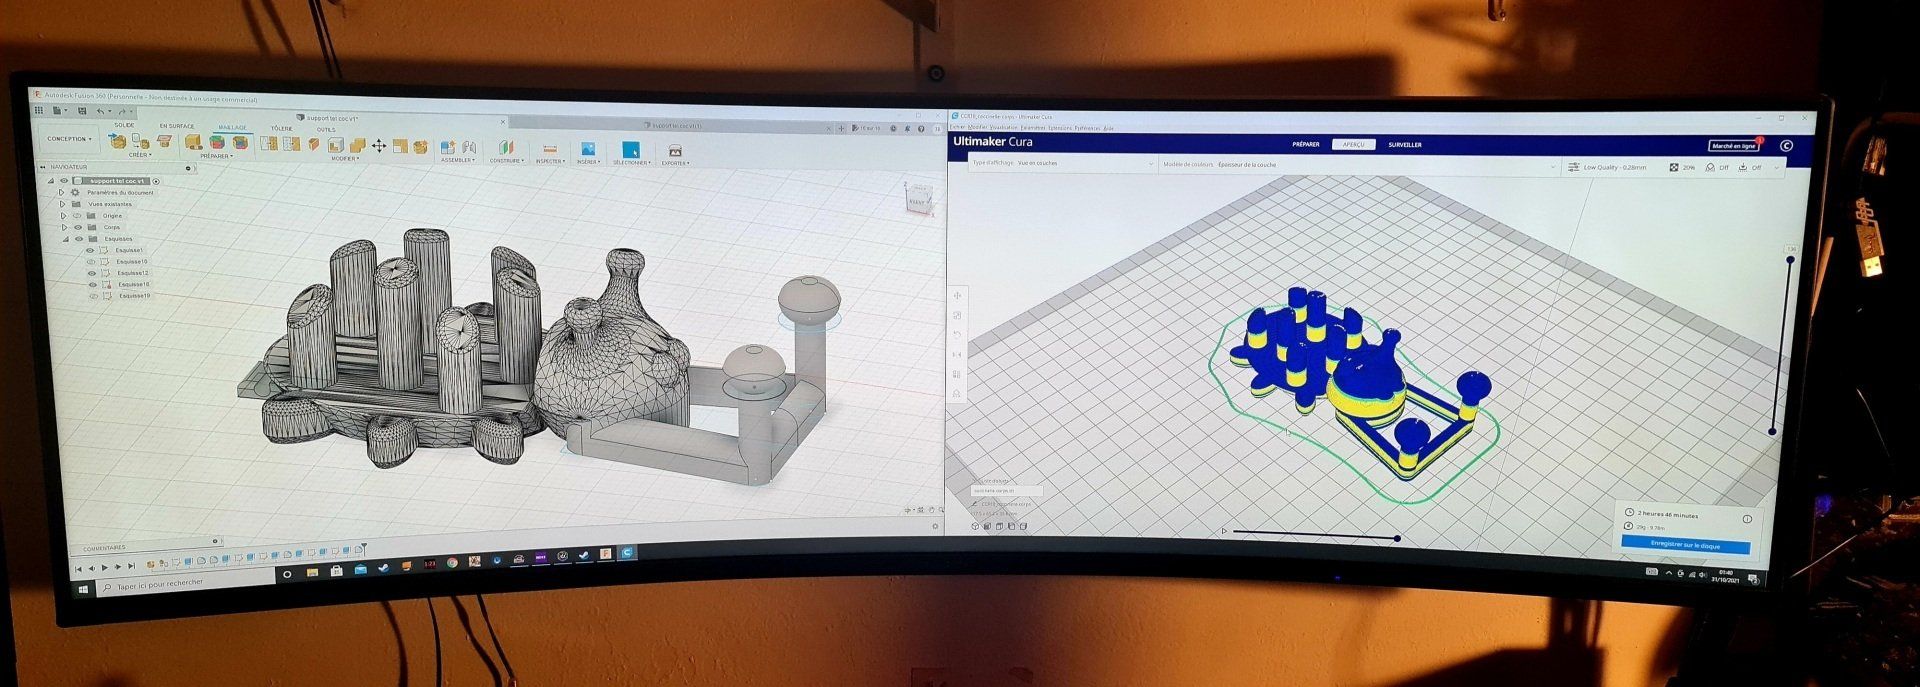
Task: Switch to Surveiller stage in Cura
Action: [x=1405, y=145]
